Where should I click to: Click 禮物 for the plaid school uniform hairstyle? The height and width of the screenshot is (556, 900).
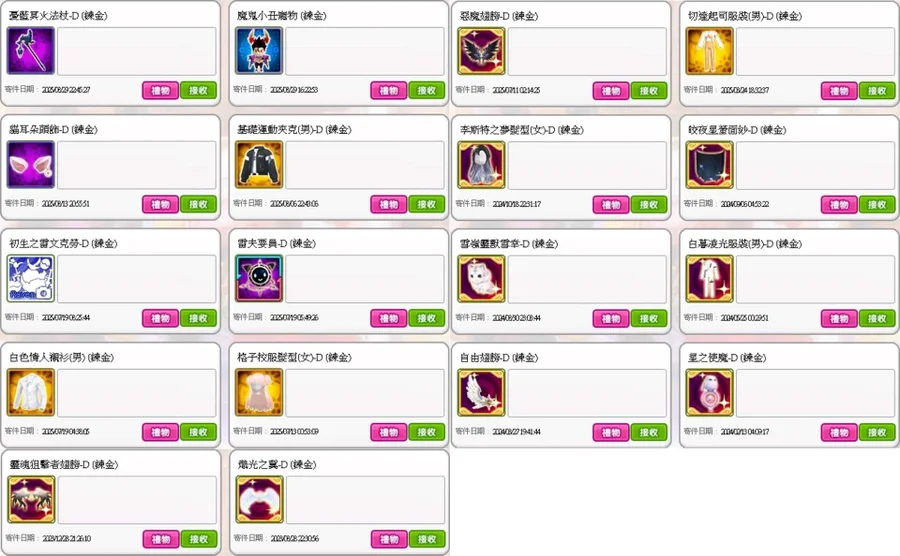[x=389, y=432]
